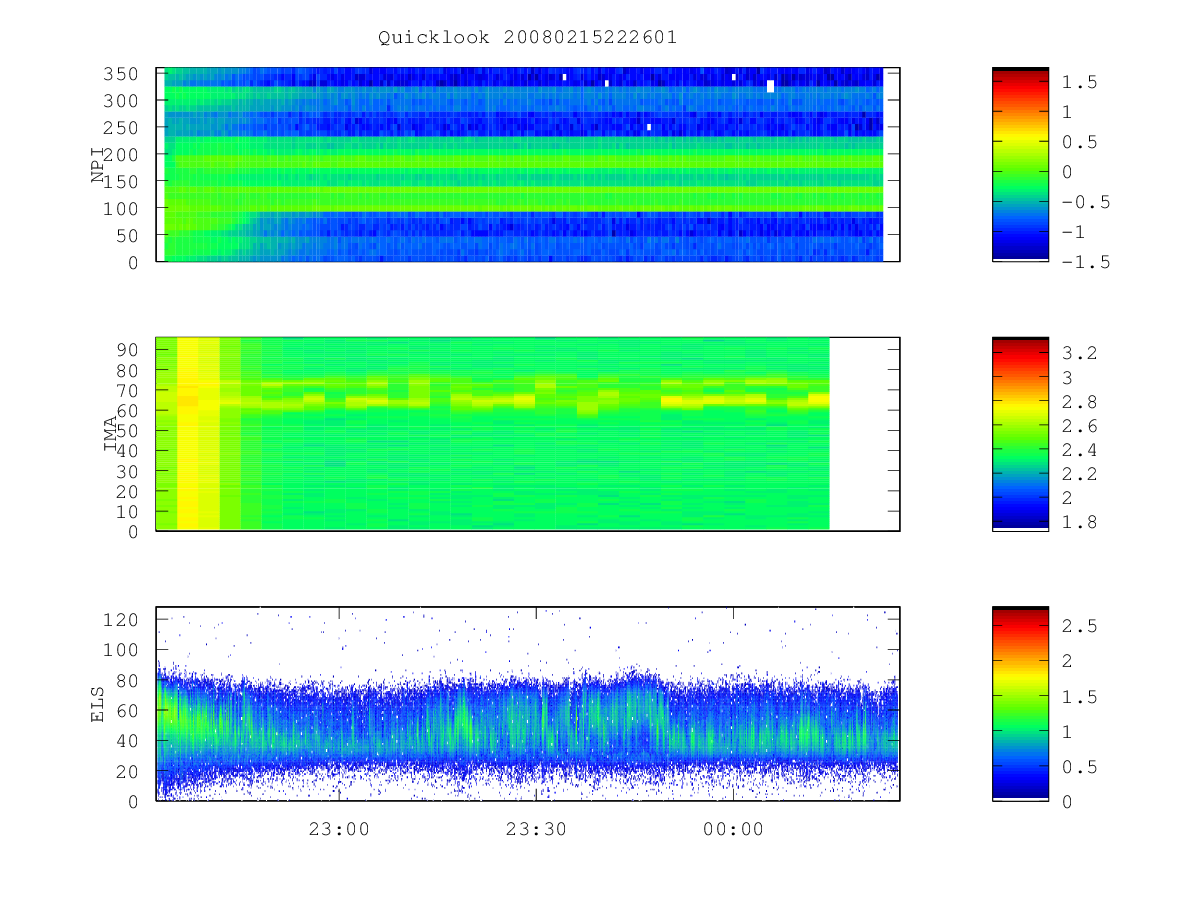The height and width of the screenshot is (900, 1200).
Task: Click the NPI axis label
Action: pos(98,165)
